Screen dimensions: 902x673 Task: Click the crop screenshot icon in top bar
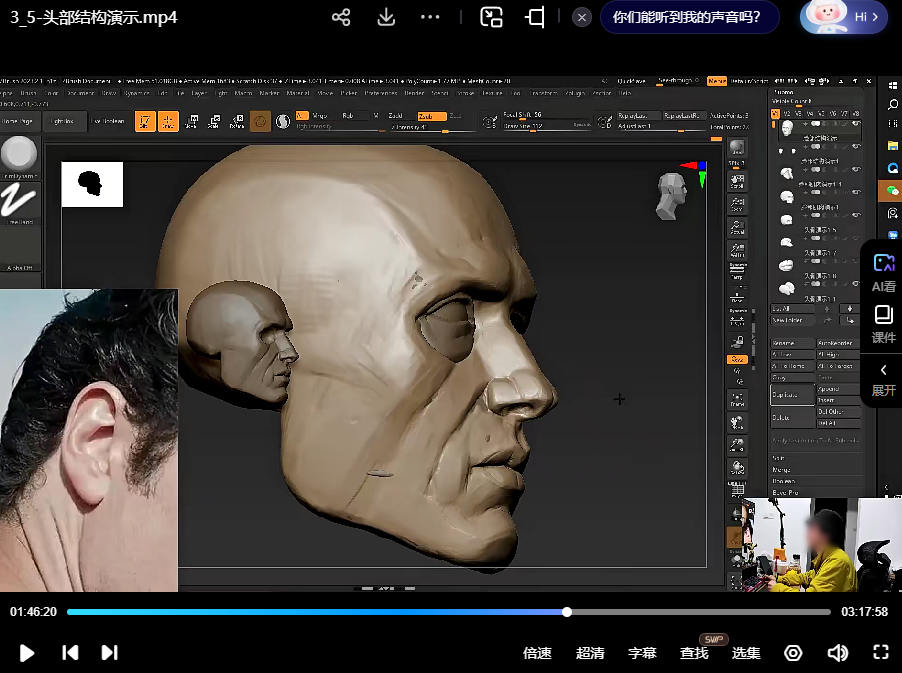pos(536,17)
